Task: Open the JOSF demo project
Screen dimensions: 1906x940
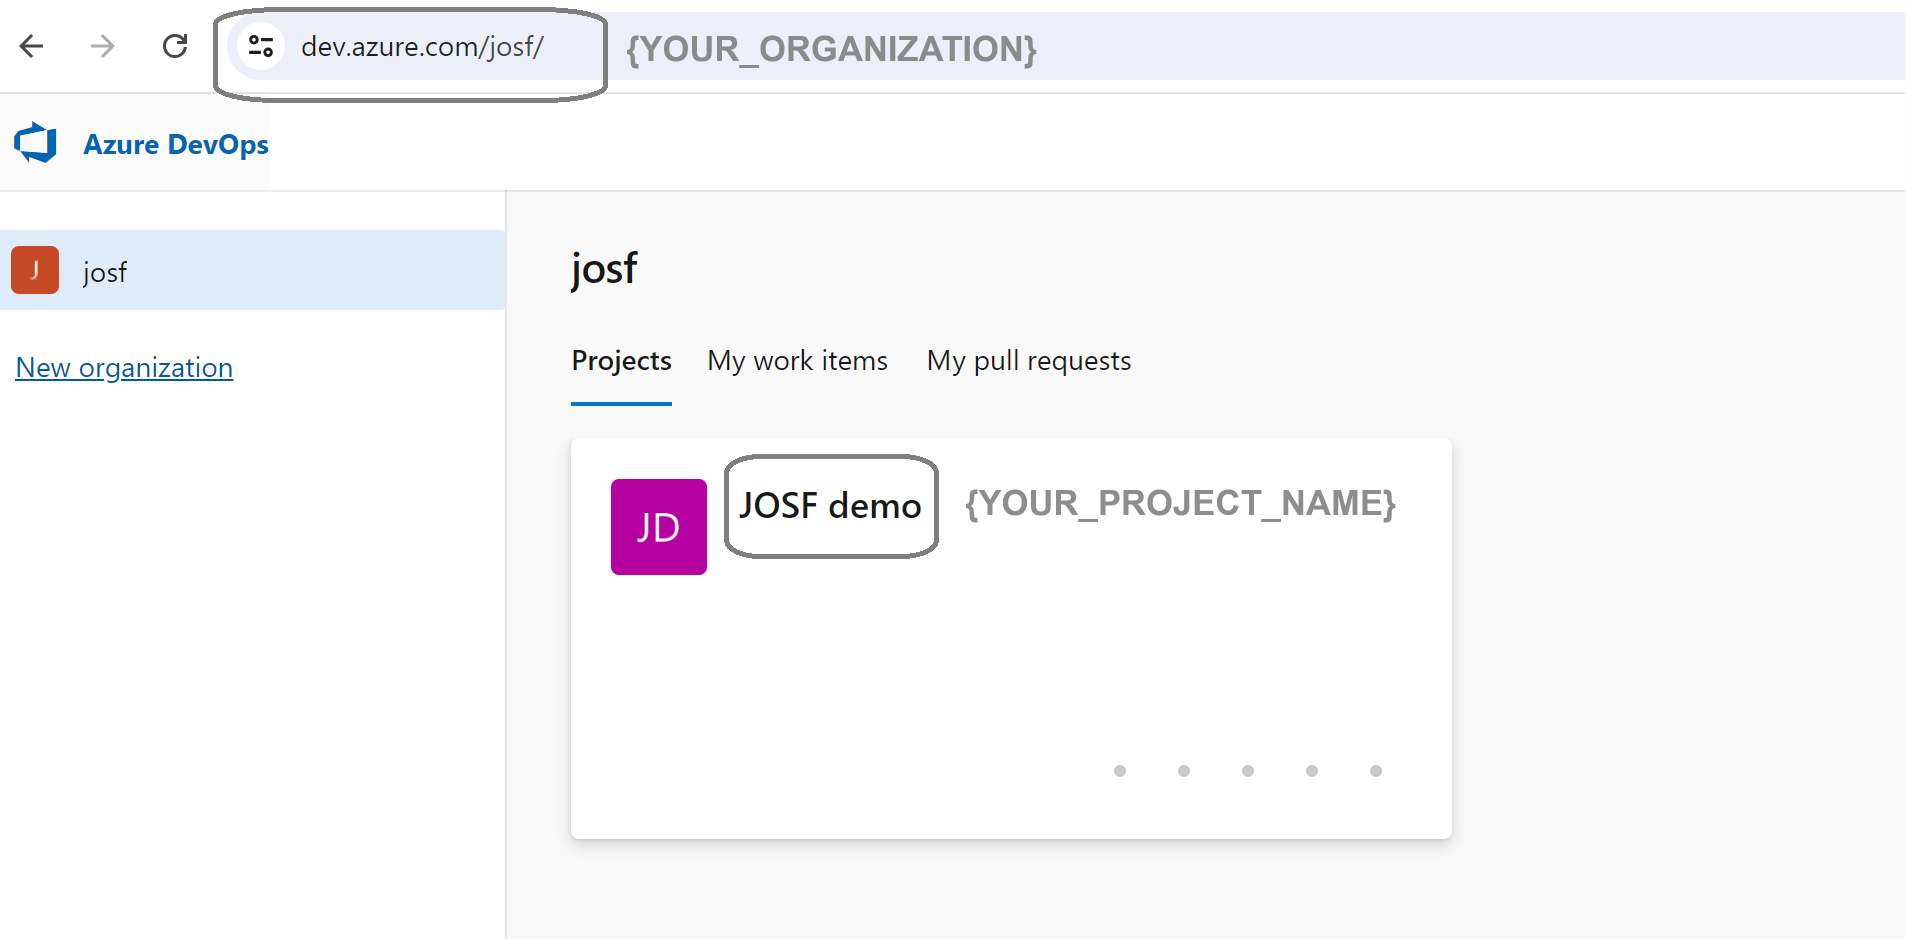Action: (x=830, y=506)
